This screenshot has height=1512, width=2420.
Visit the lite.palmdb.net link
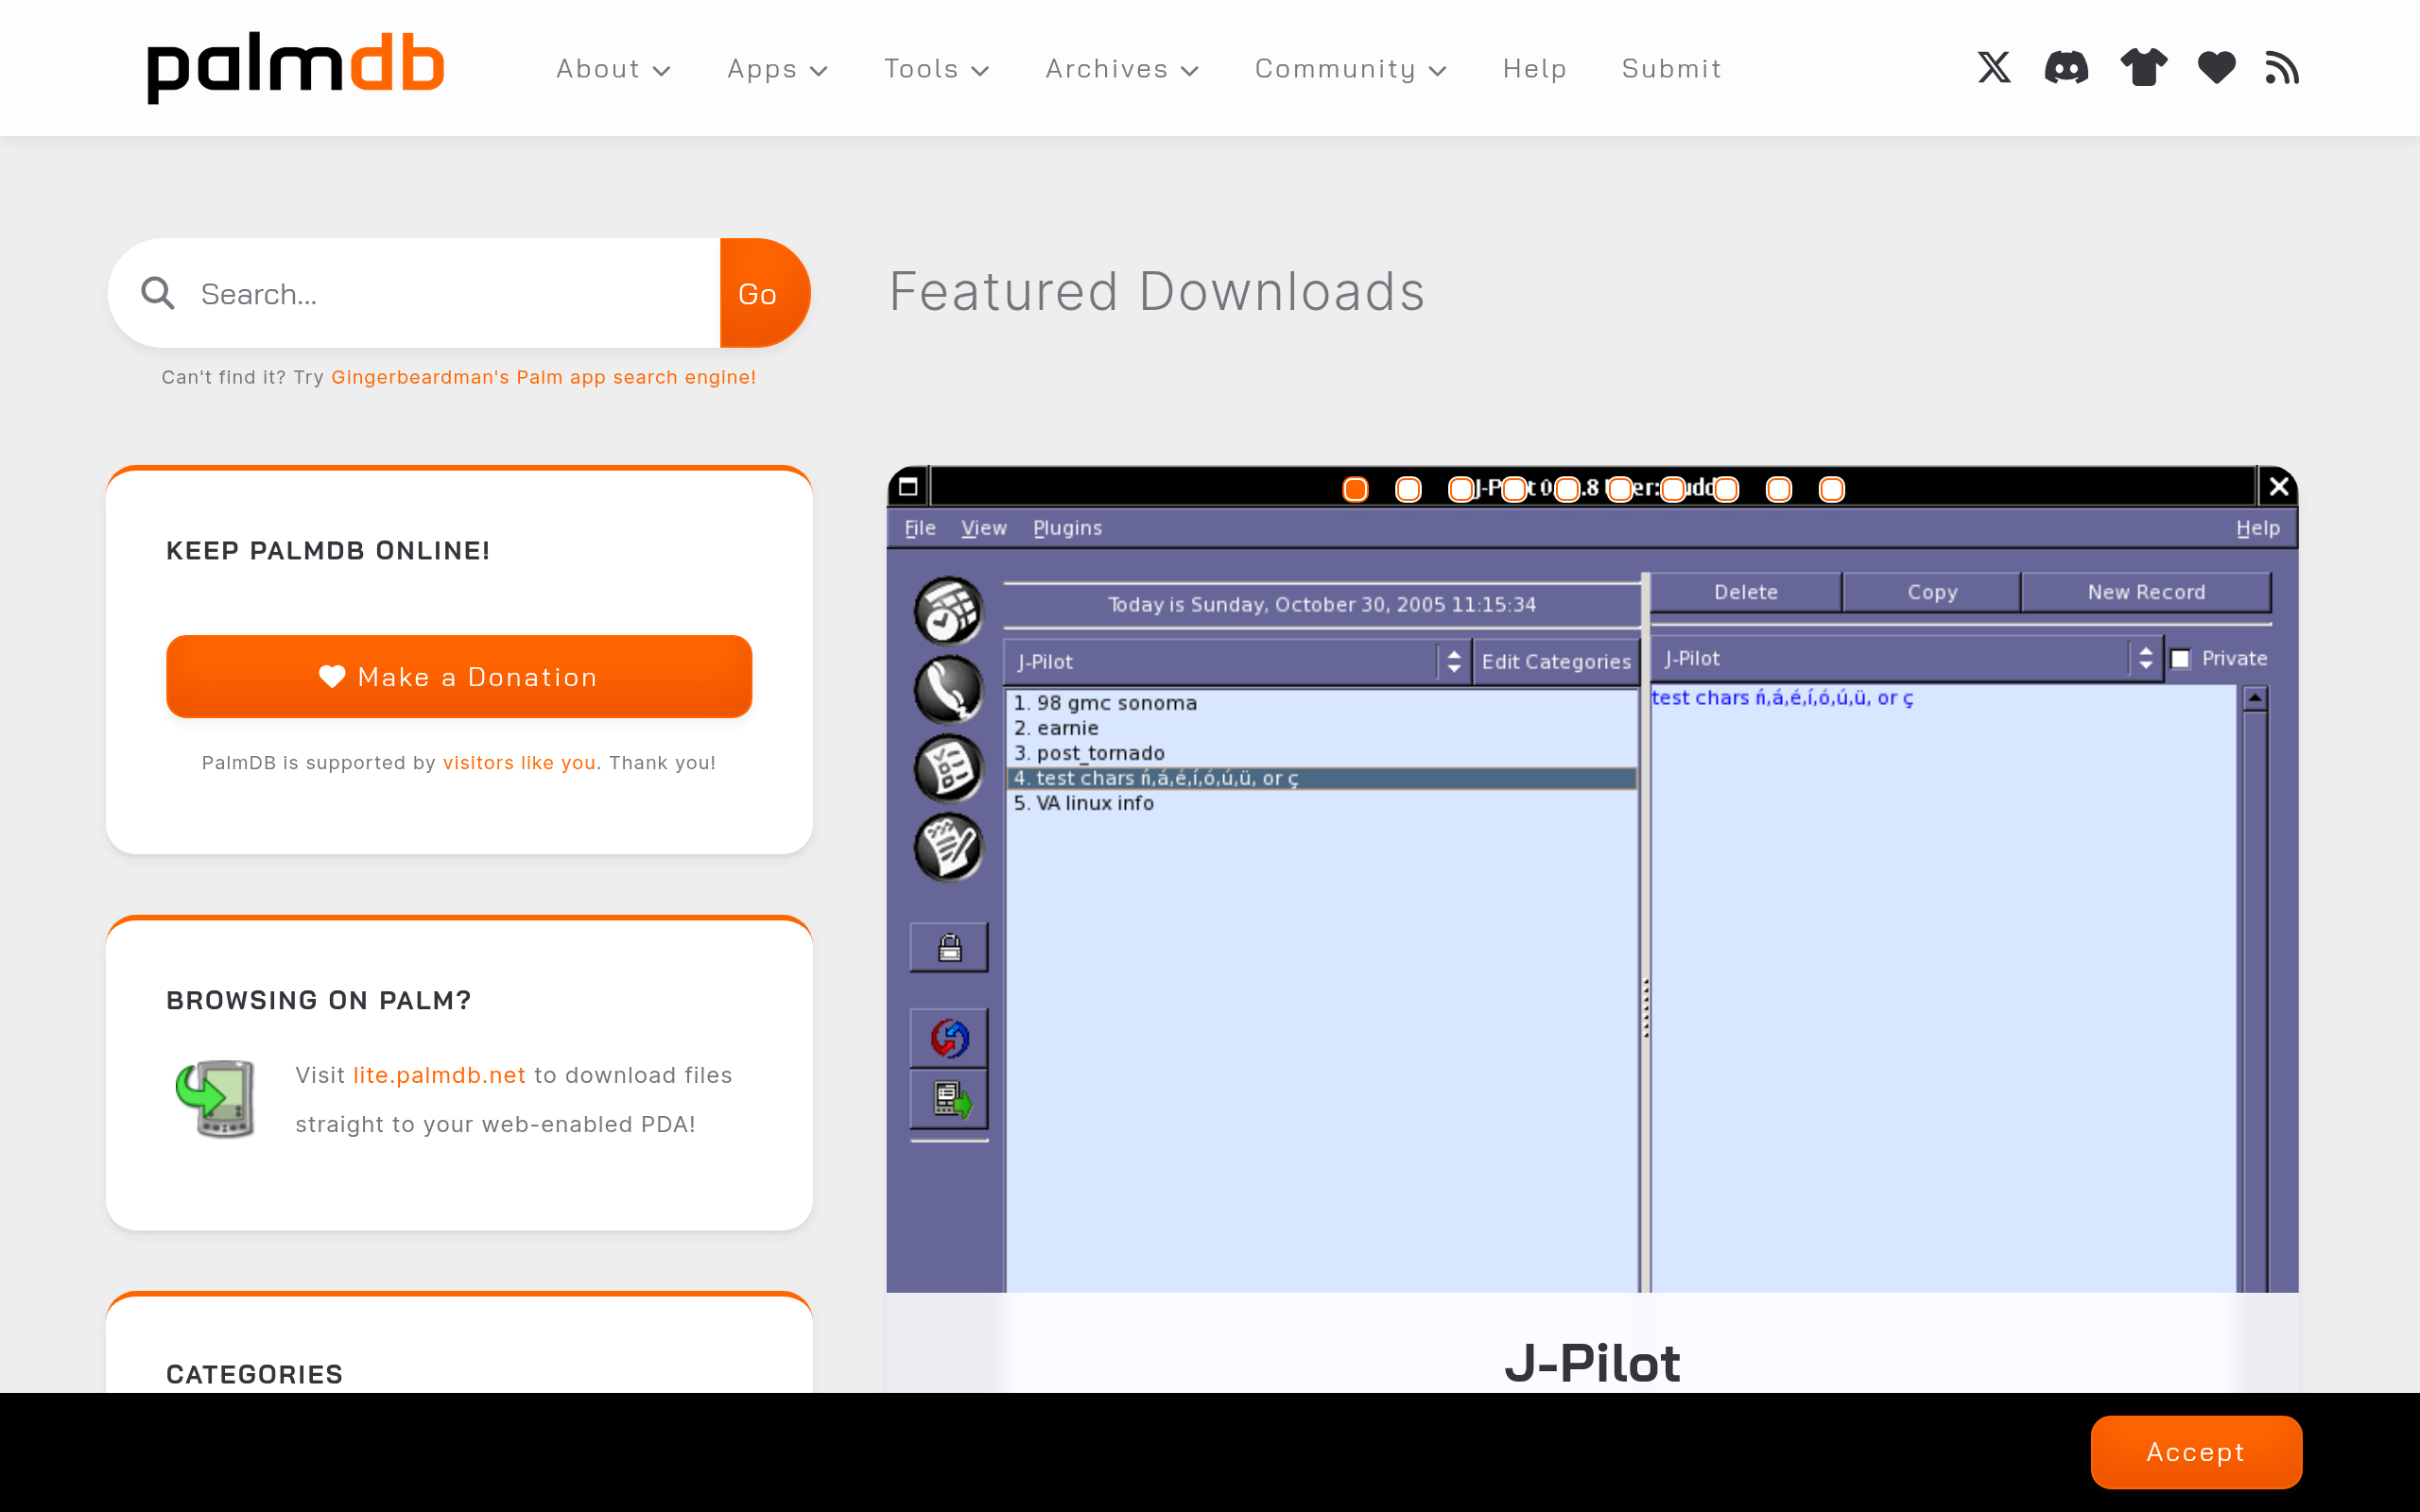(439, 1075)
